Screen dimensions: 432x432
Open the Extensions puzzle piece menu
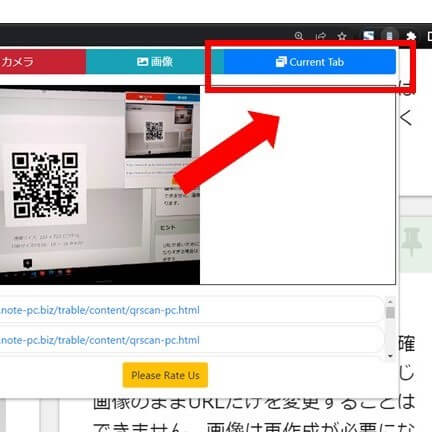click(411, 36)
